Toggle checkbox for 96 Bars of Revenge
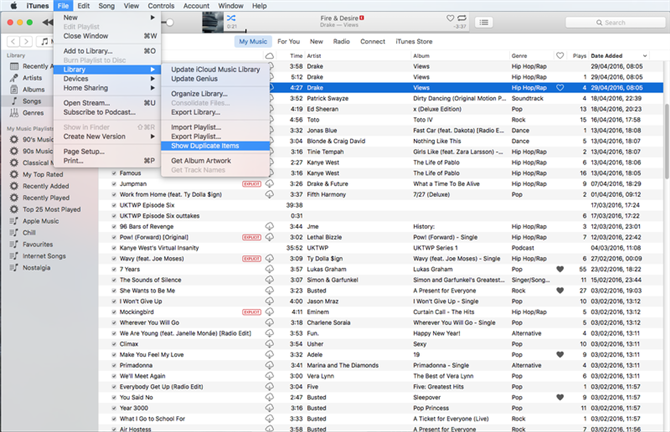The image size is (670, 432). coord(114,226)
